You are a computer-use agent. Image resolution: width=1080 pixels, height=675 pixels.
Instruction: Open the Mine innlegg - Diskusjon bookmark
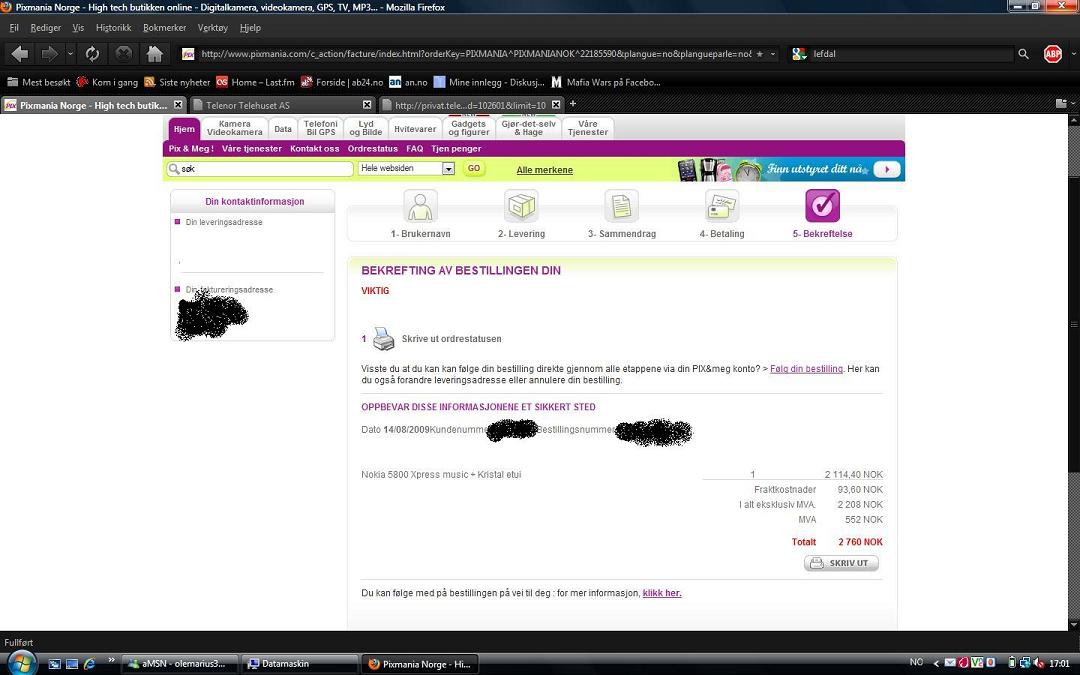point(489,82)
